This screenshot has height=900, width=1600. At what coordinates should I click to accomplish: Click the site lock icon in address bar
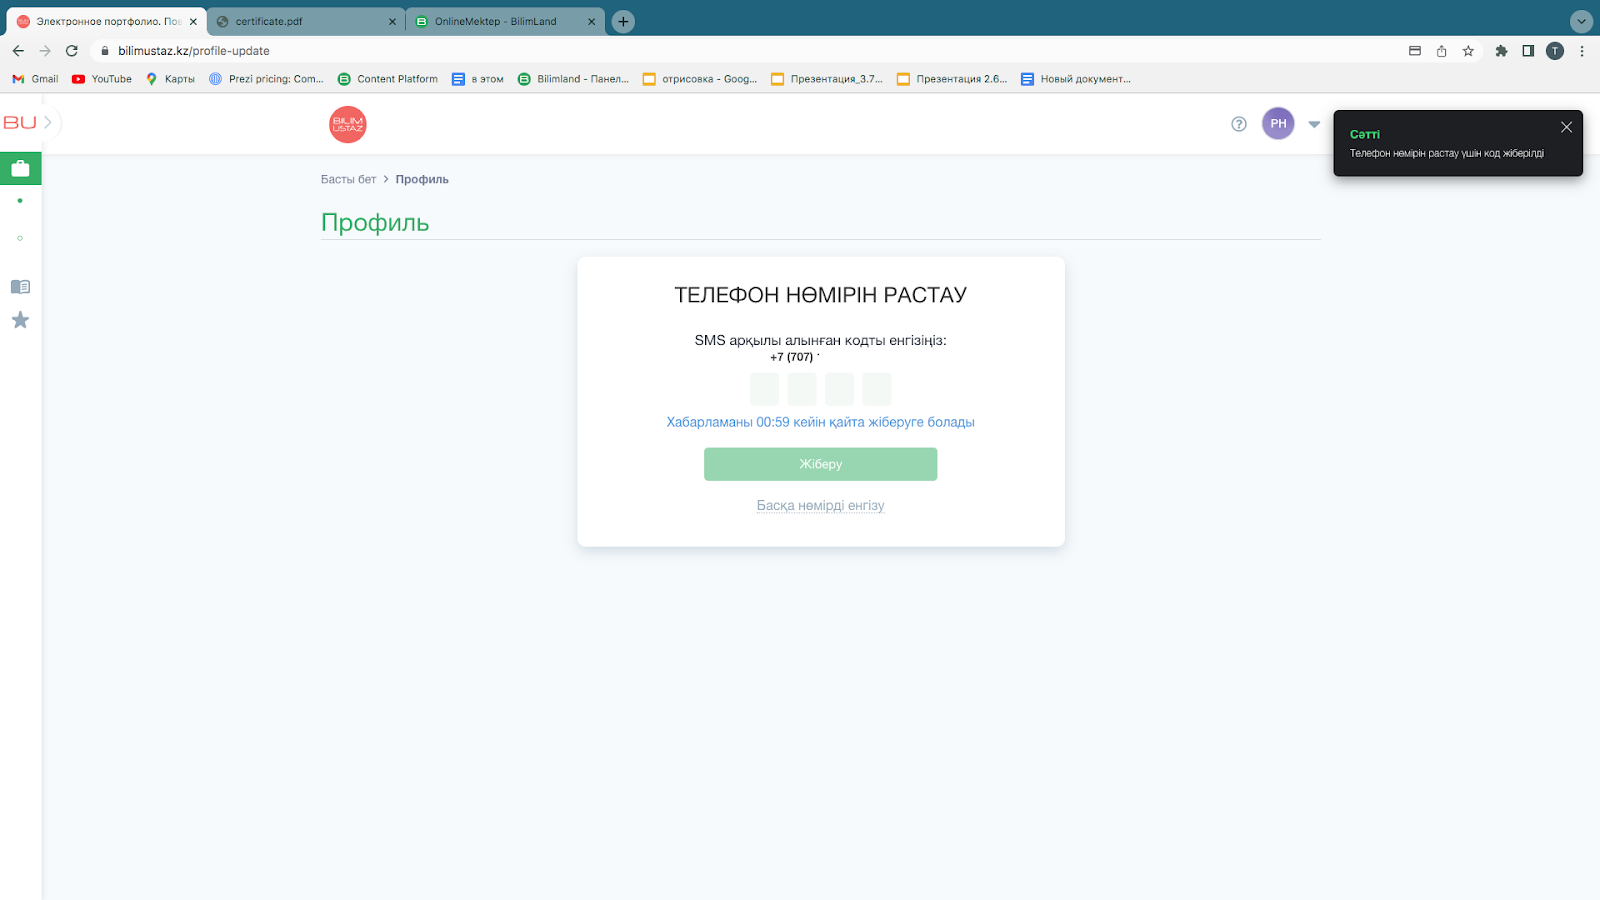click(104, 51)
